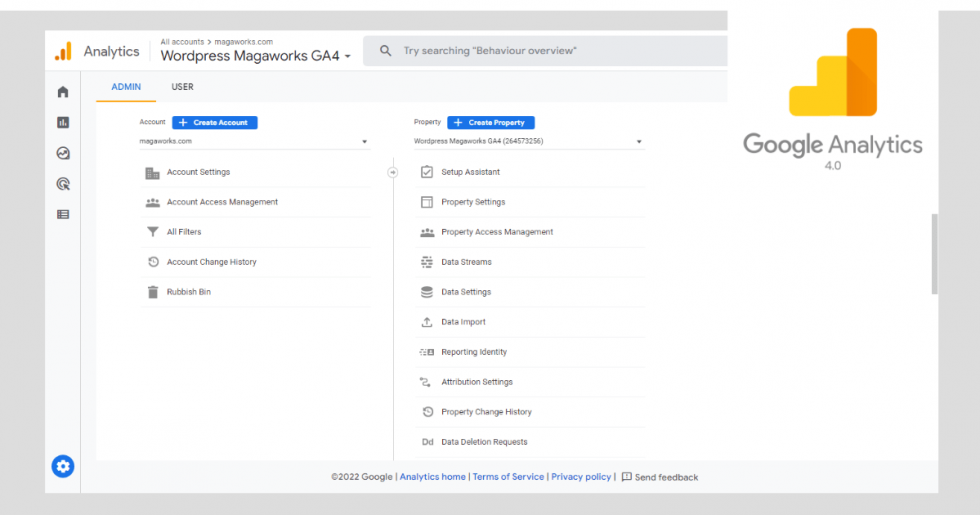980x515 pixels.
Task: Click the Property Settings window icon
Action: [427, 202]
